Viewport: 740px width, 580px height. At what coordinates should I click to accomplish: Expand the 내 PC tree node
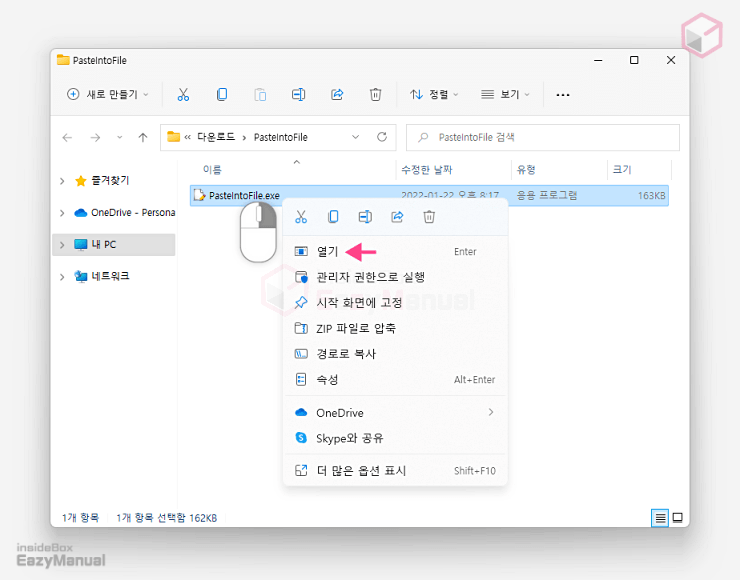[x=62, y=244]
